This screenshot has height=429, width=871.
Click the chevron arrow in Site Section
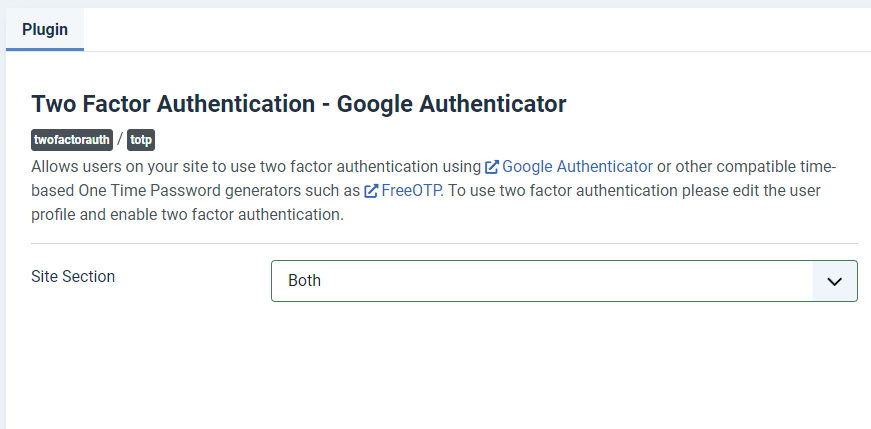(x=835, y=282)
